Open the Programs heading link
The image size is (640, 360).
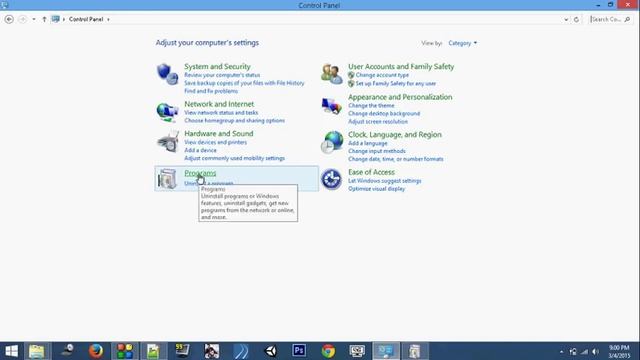click(200, 173)
